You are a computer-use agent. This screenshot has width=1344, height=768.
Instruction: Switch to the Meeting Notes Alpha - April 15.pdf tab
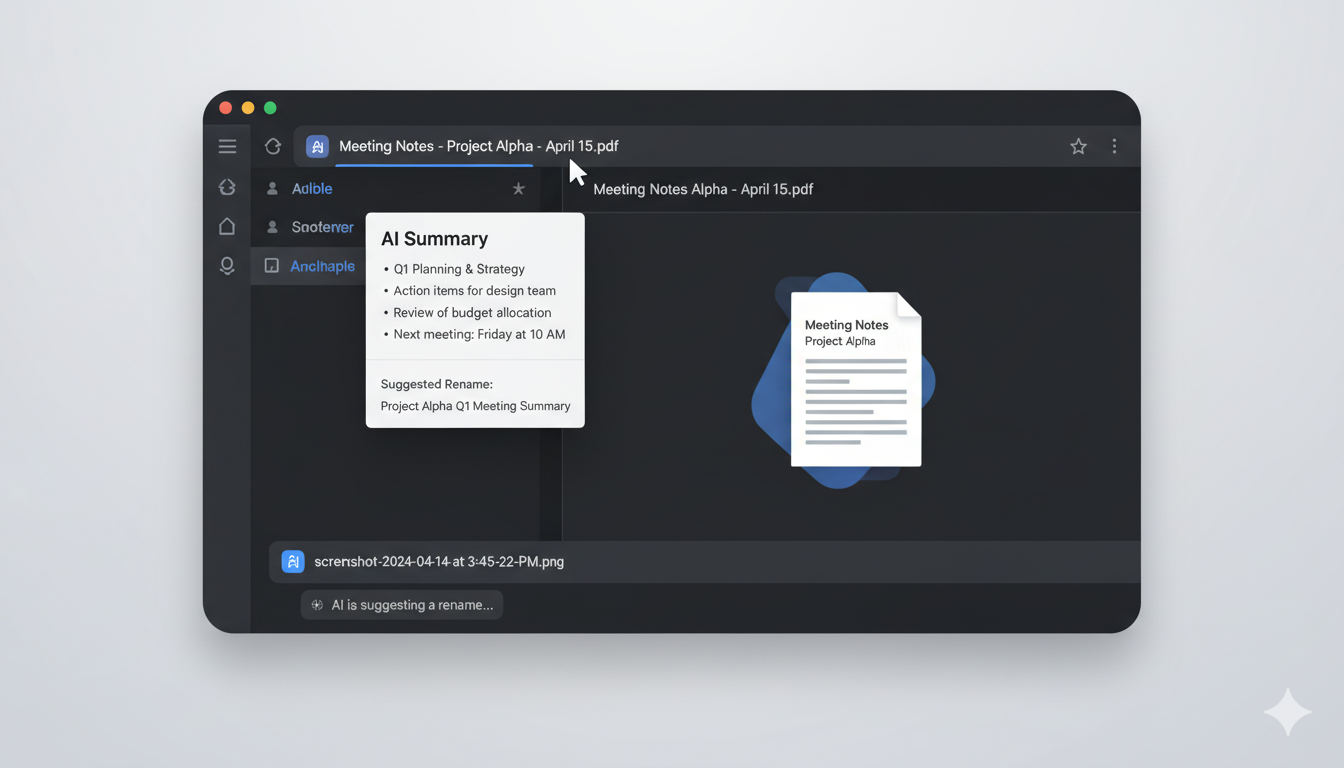pyautogui.click(x=703, y=189)
